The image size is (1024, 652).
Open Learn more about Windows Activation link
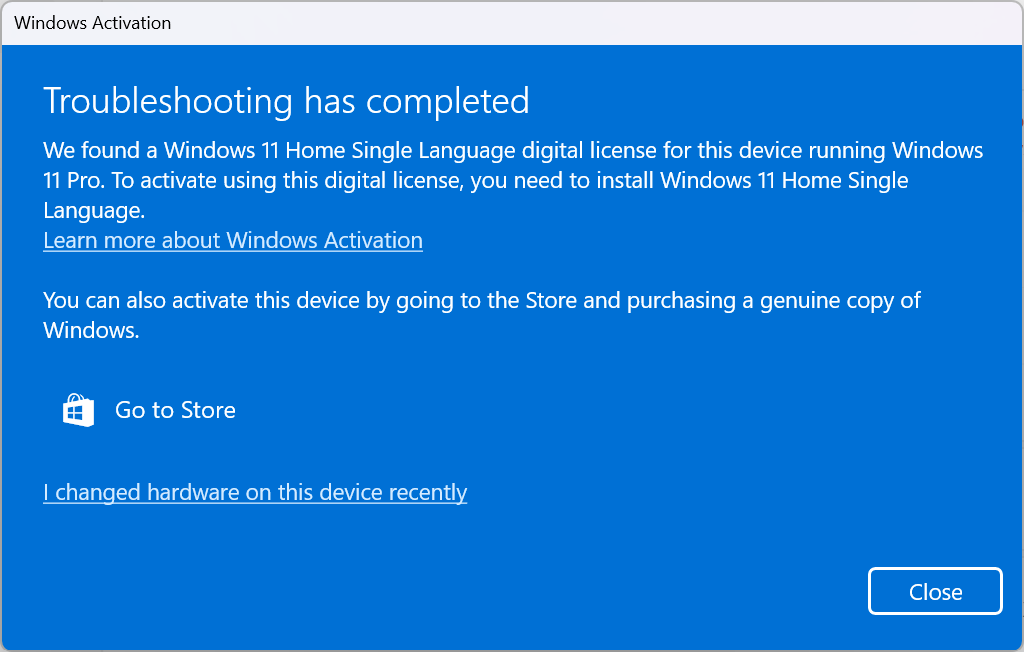click(x=233, y=240)
